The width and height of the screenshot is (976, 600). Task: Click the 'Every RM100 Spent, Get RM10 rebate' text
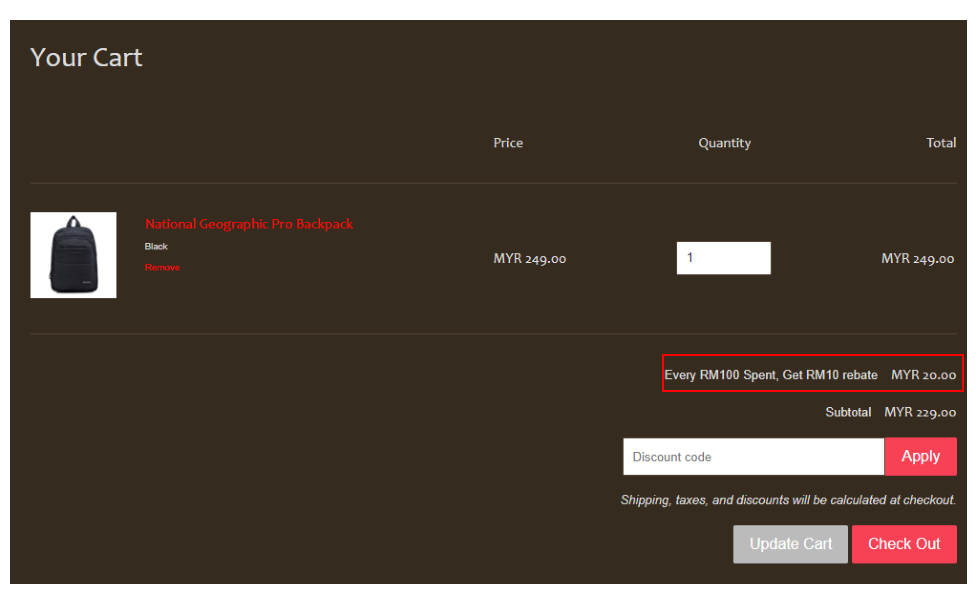tap(771, 375)
